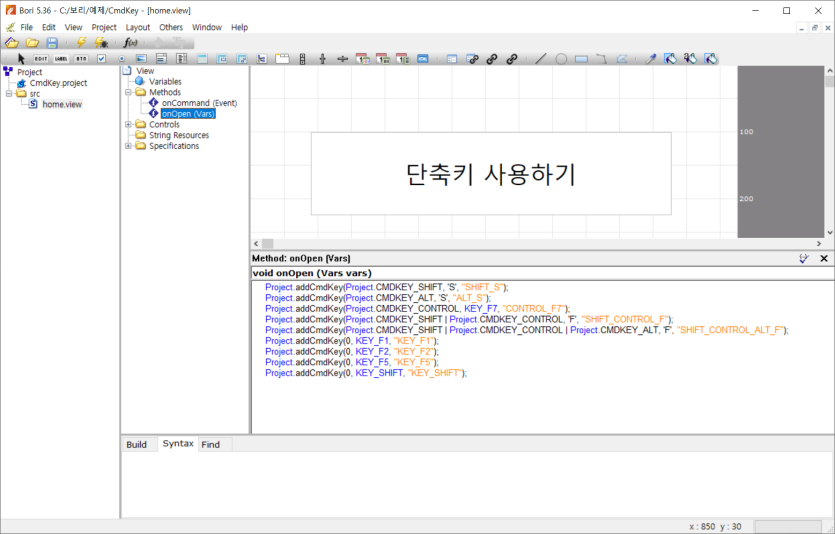Click the syntax check icon in method header
Viewport: 835px width, 534px height.
(x=804, y=258)
